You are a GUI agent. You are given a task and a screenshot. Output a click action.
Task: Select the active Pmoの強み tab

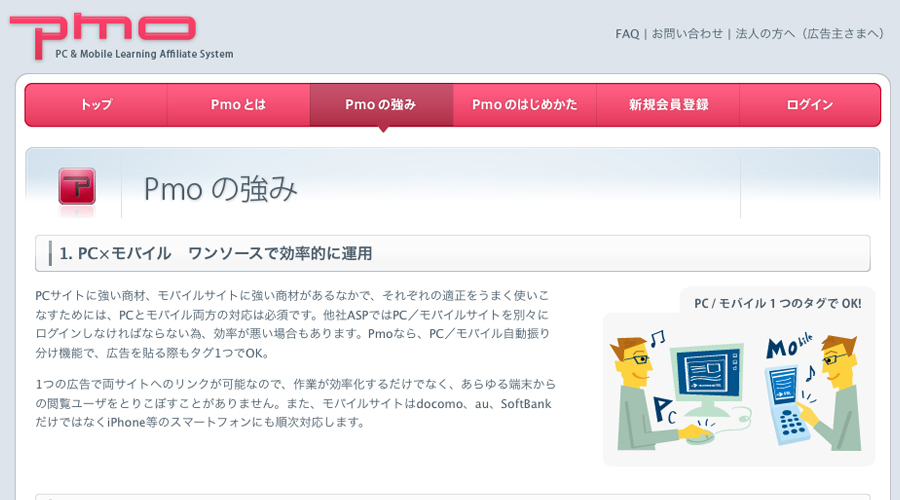click(x=380, y=105)
